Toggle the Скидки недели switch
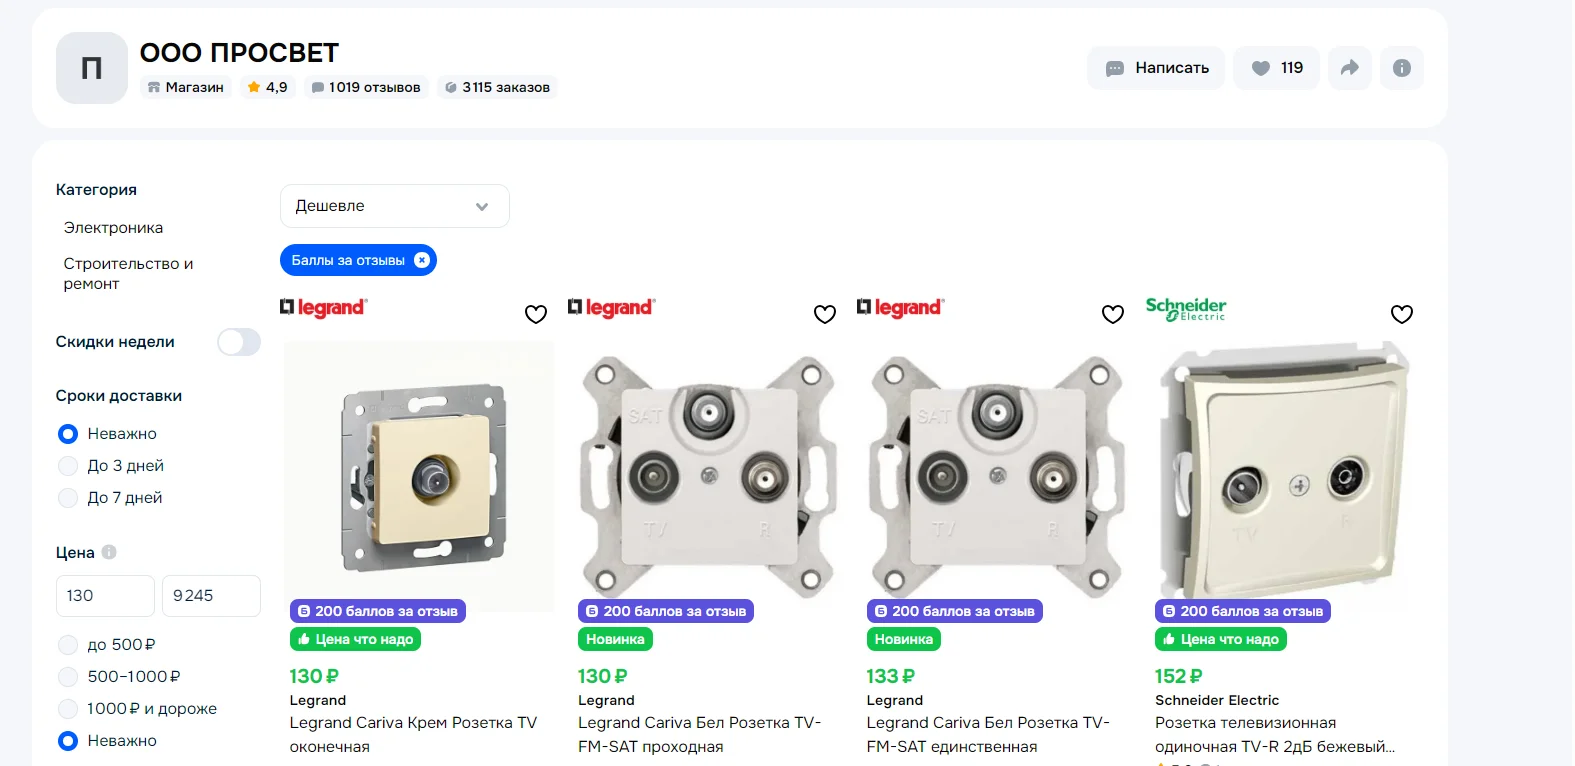Screen dimensions: 1575x766 [239, 342]
